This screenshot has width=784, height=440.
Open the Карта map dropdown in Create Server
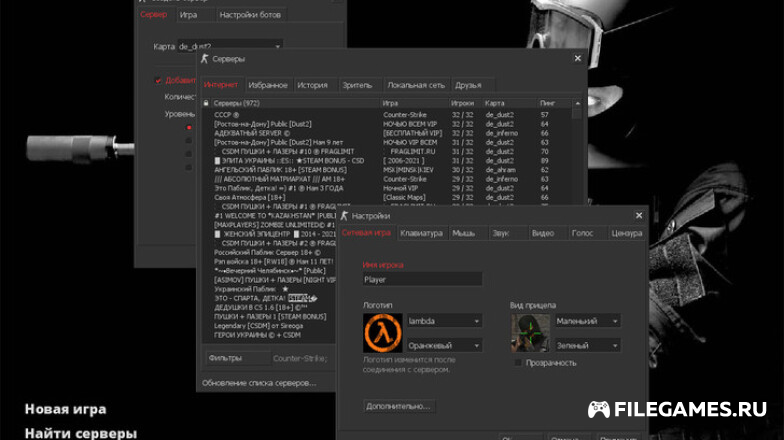coord(230,46)
